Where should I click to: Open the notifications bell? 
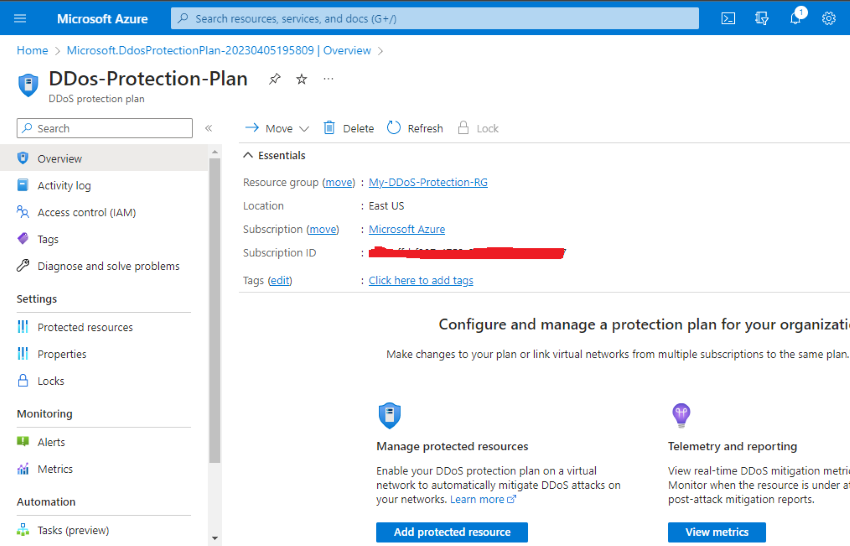coord(795,18)
